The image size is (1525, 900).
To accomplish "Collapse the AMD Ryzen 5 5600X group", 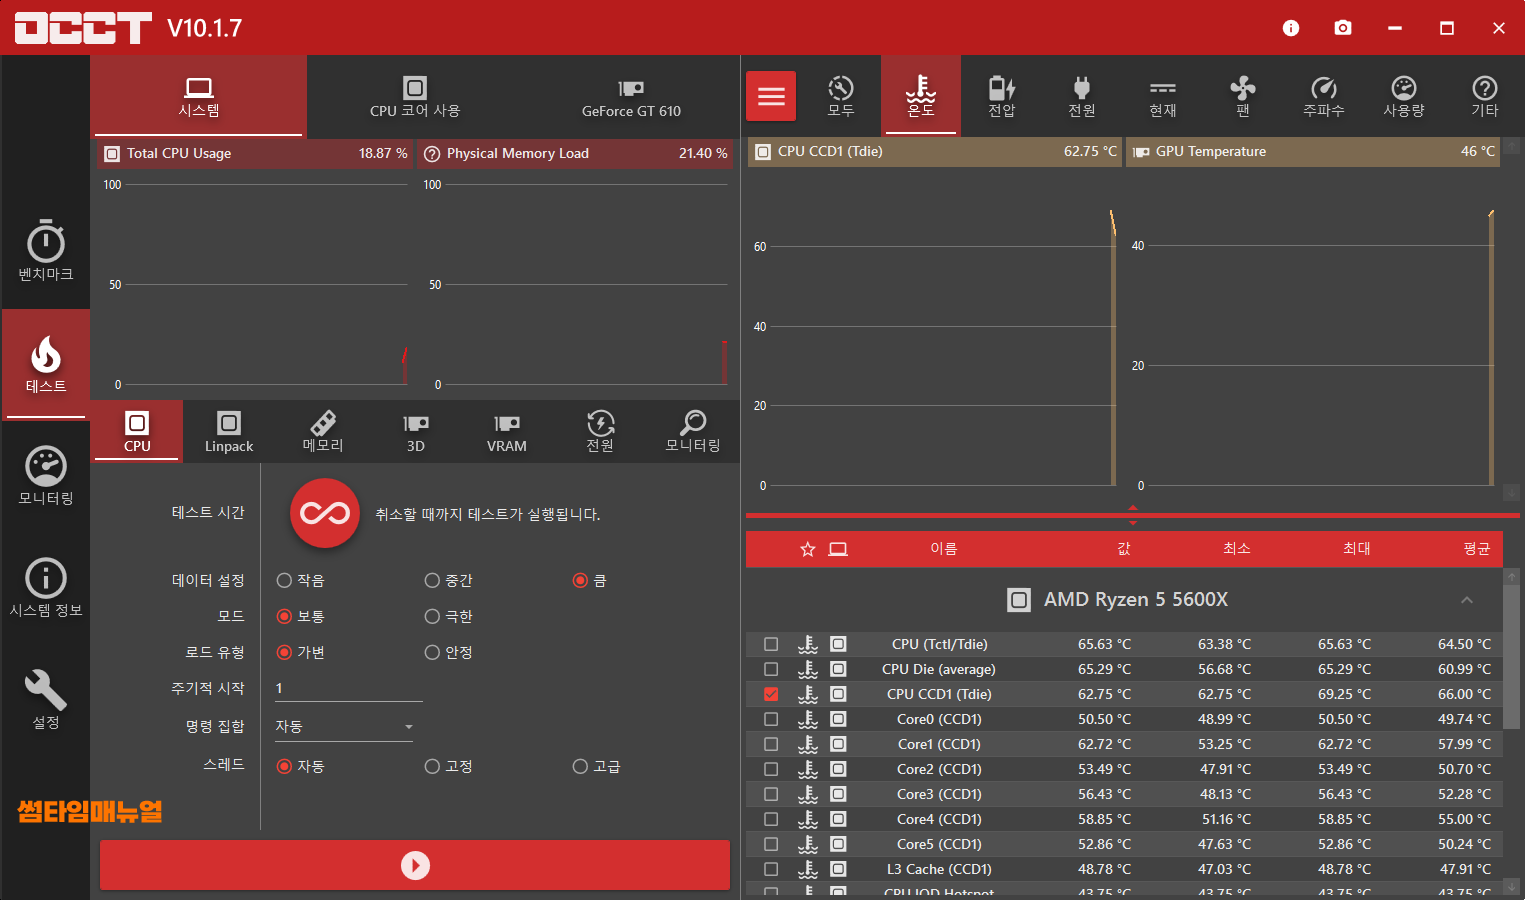I will [x=1467, y=600].
